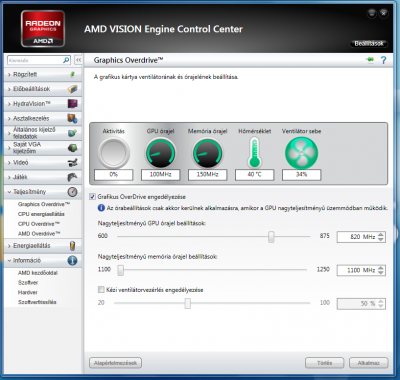Click the 34% fan speed readout
The image size is (400, 380).
(x=301, y=175)
